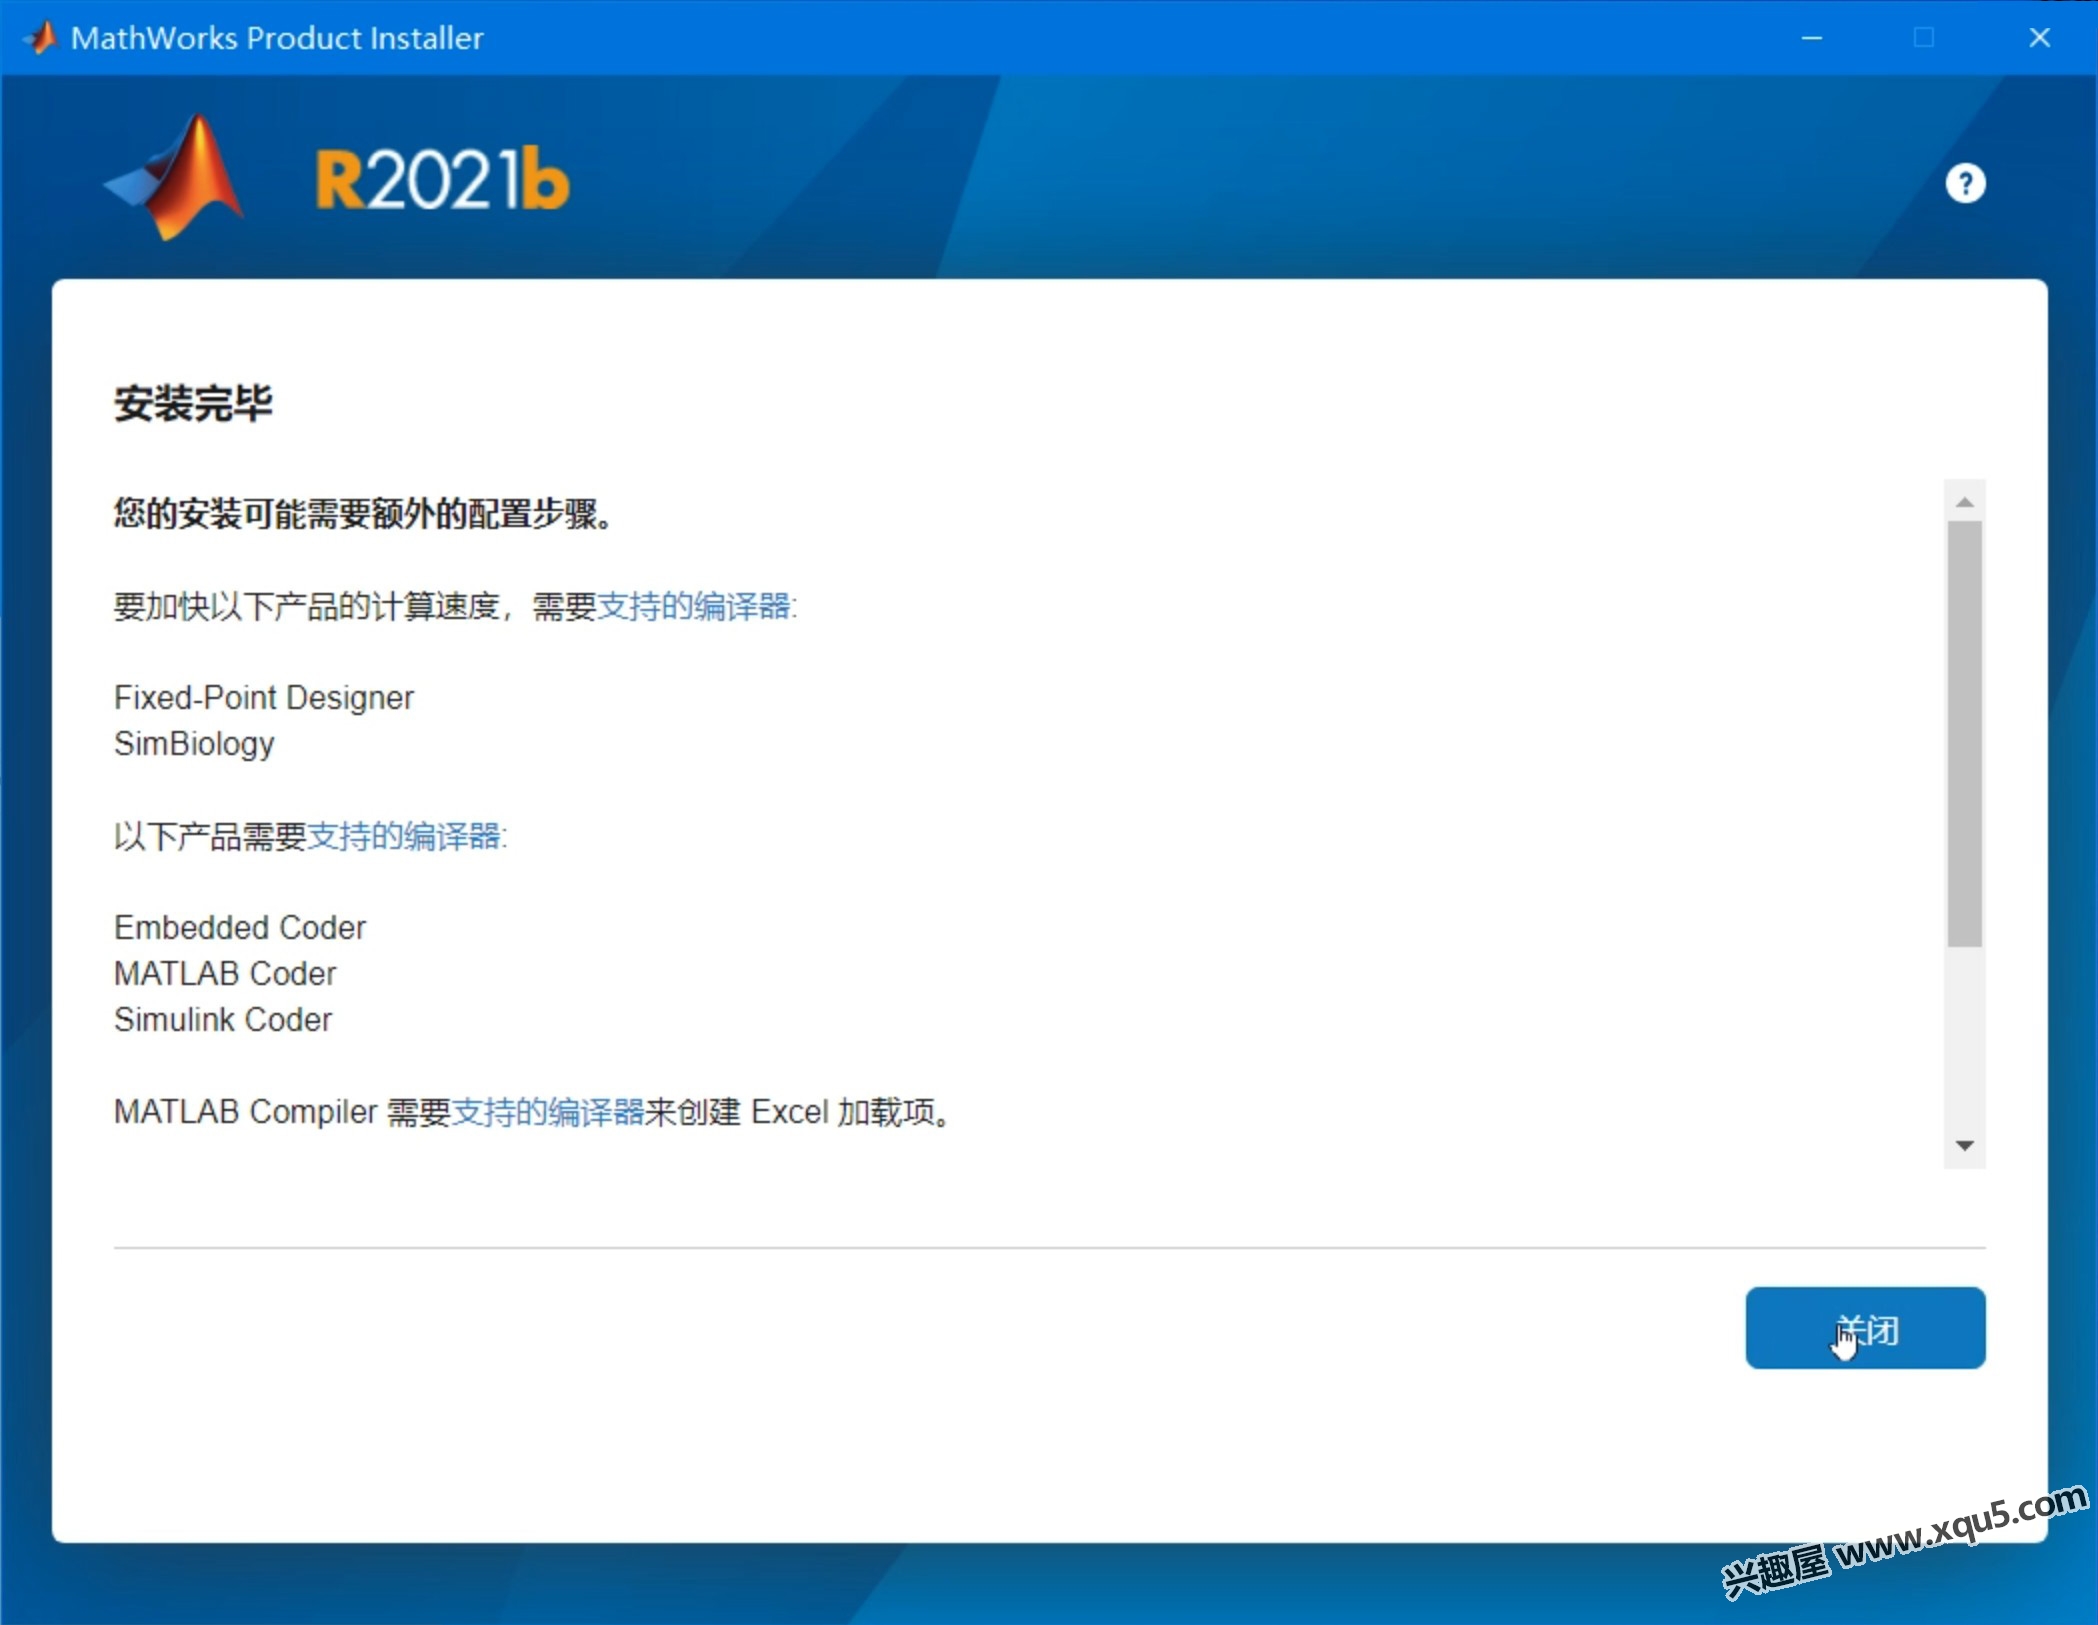Click the help question mark icon
This screenshot has height=1625, width=2098.
[1964, 184]
